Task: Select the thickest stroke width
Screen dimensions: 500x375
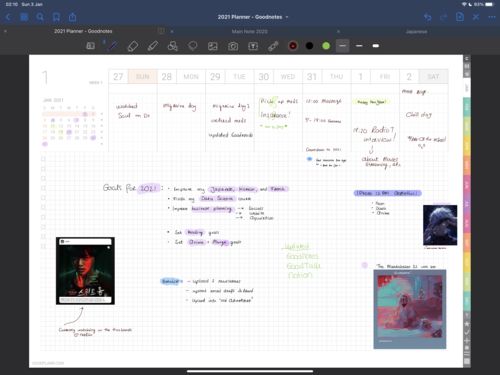Action: point(376,46)
